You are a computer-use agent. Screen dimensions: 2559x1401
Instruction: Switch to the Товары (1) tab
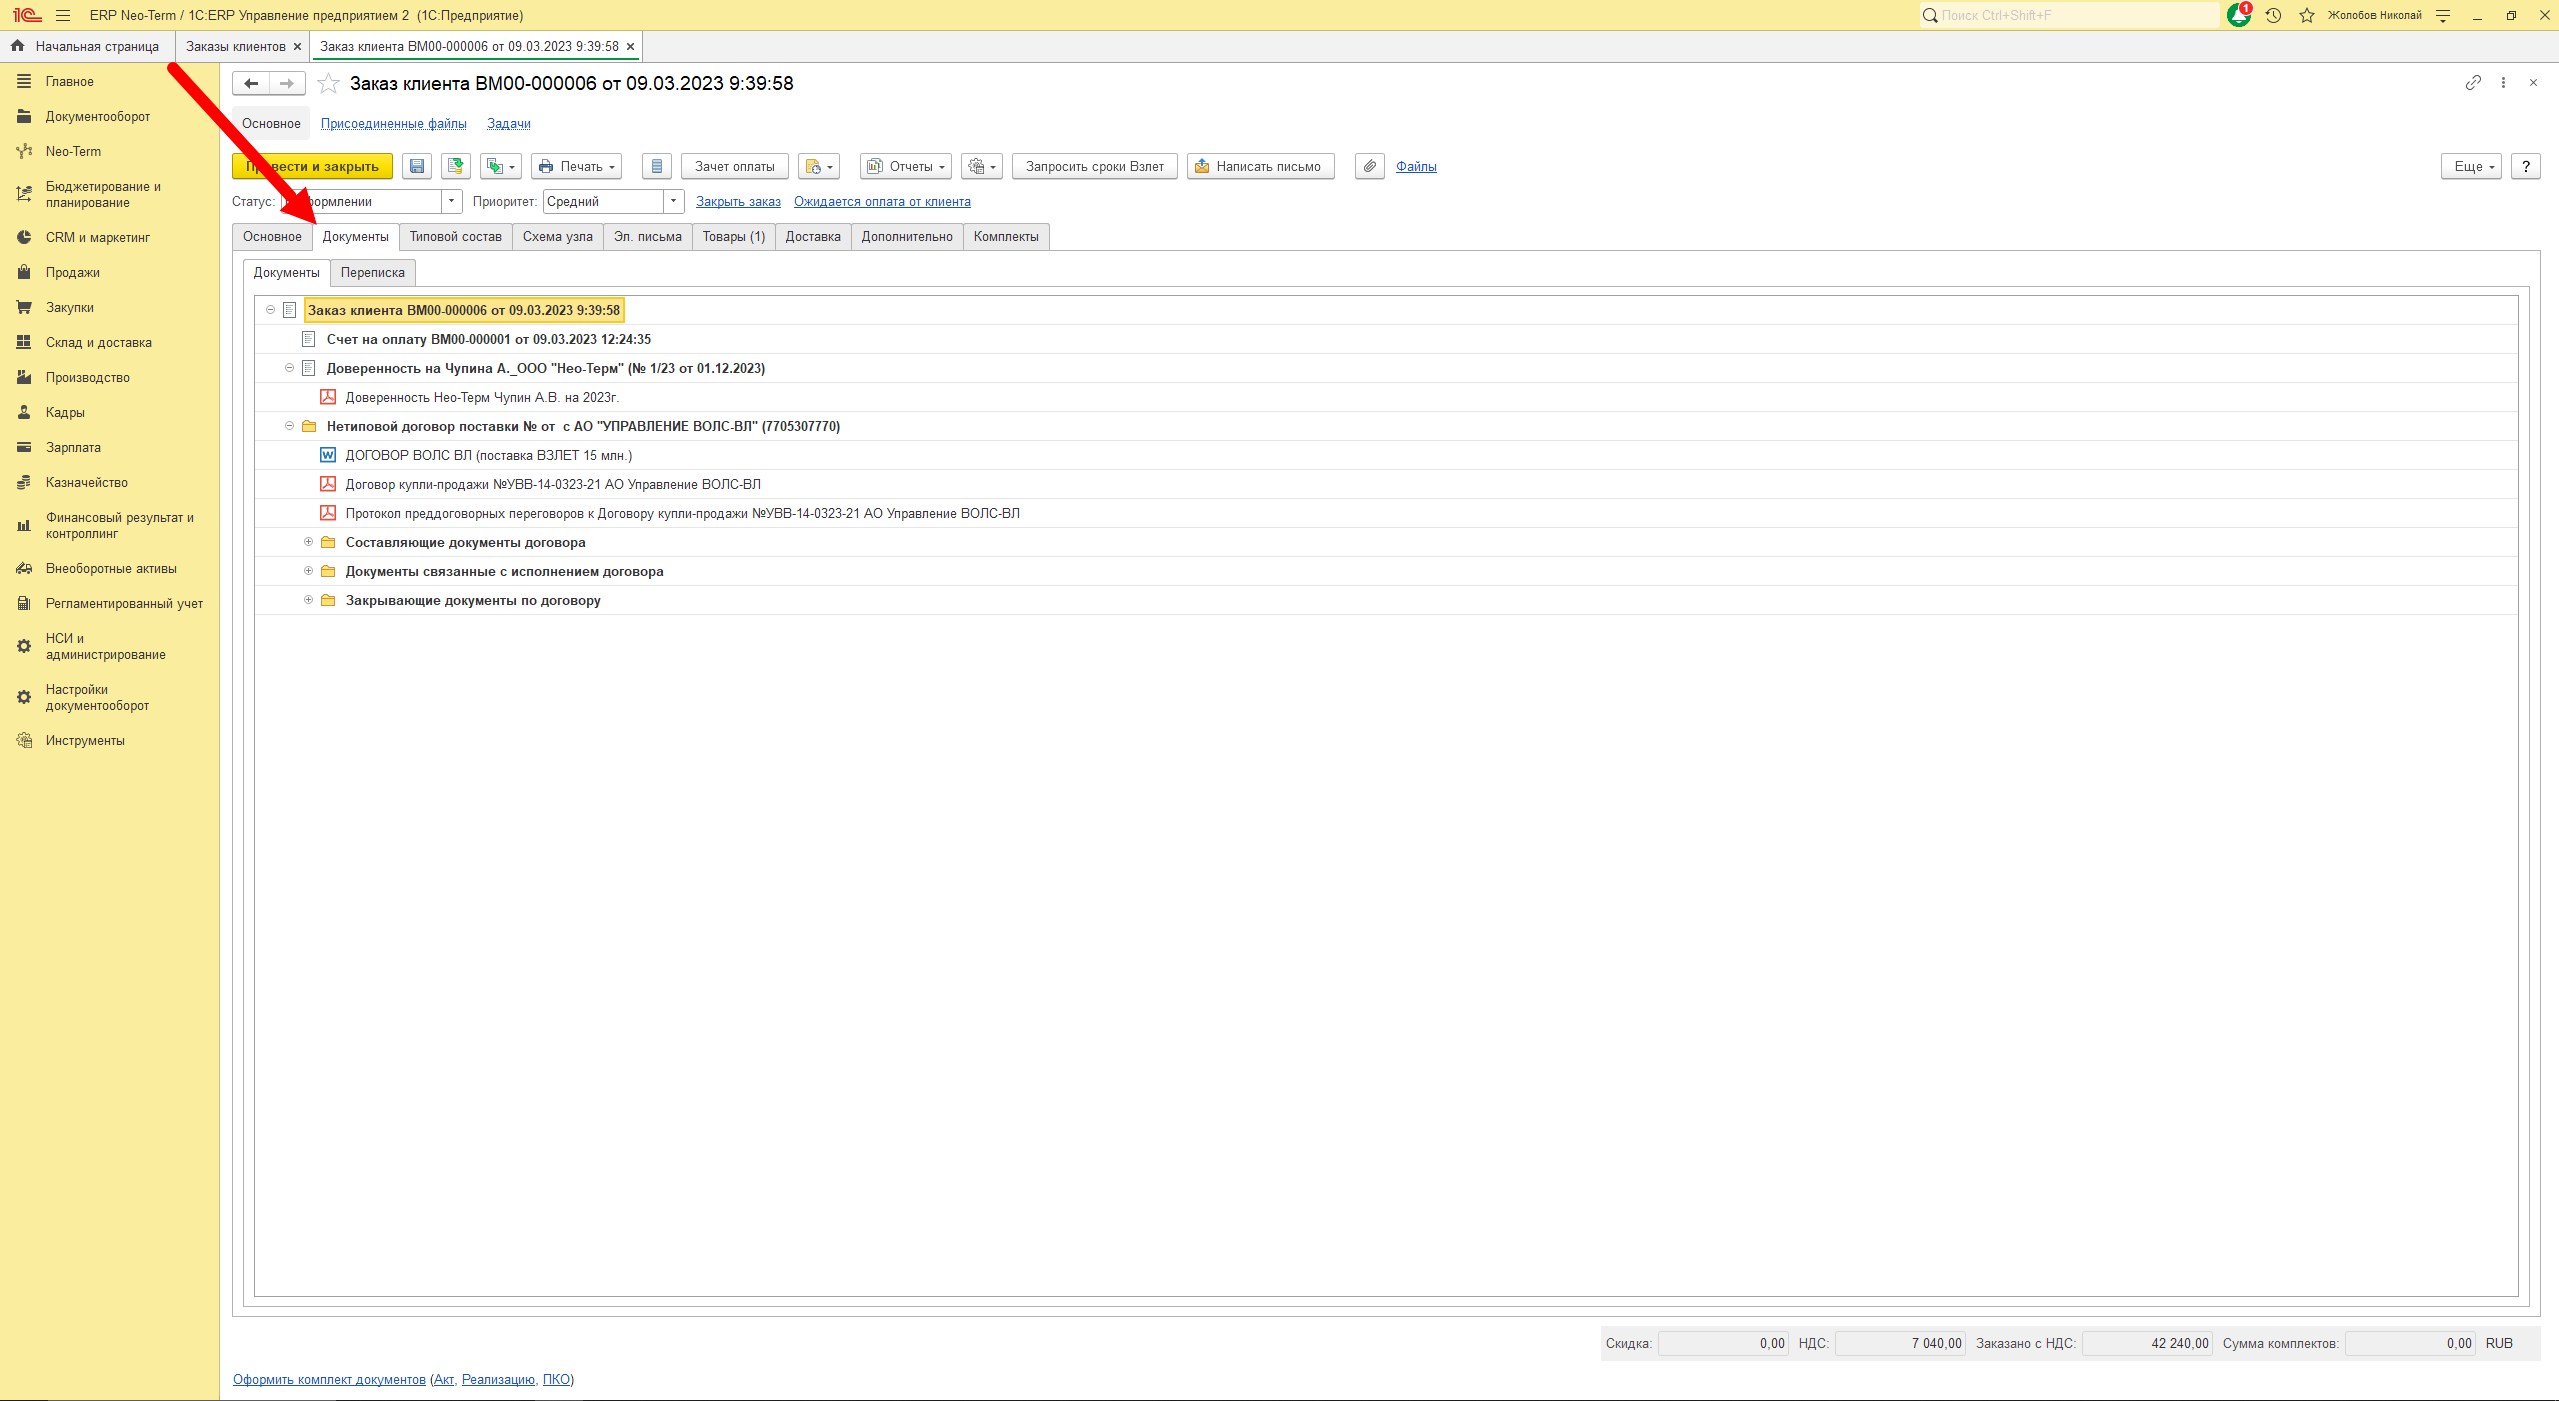(733, 237)
